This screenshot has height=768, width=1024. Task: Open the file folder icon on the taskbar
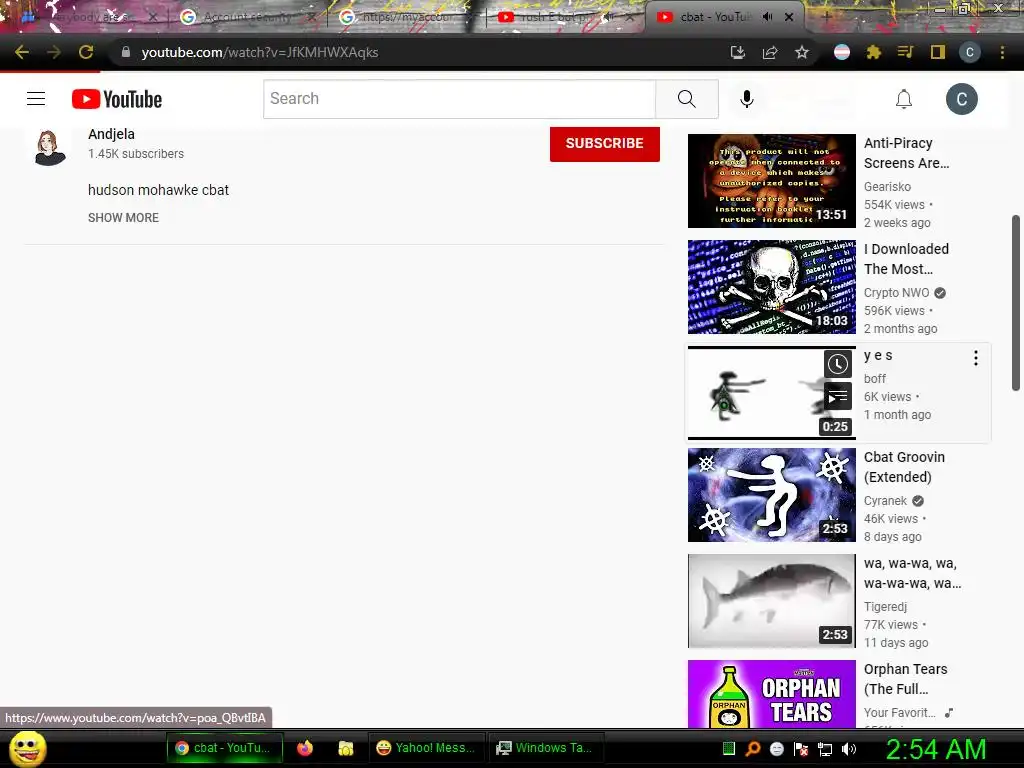tap(345, 748)
